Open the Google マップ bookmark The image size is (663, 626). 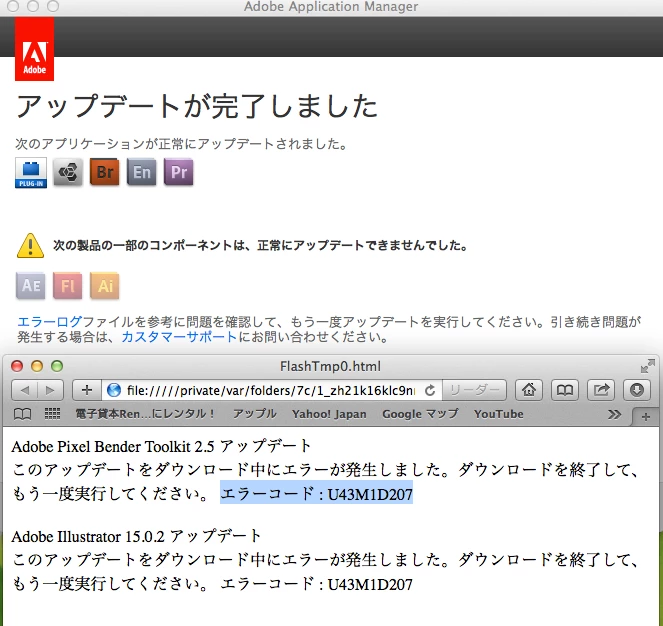coord(420,414)
